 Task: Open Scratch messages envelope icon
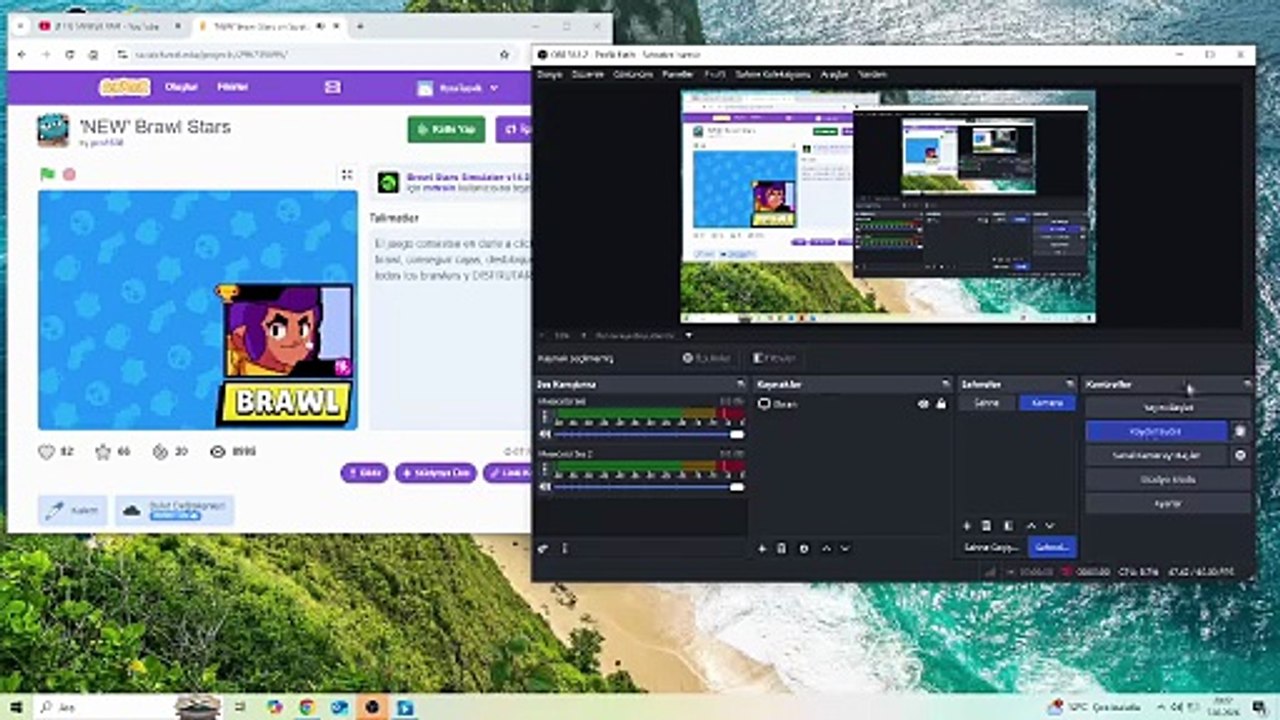(333, 88)
